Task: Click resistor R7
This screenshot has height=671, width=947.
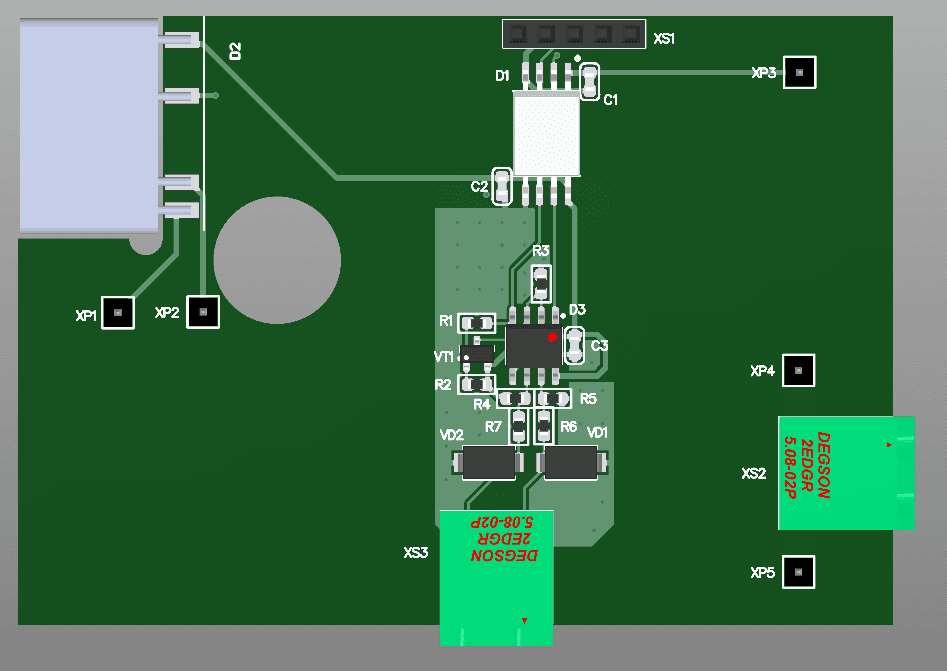Action: point(519,426)
